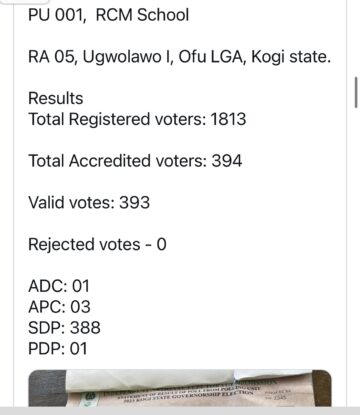Image resolution: width=360 pixels, height=415 pixels.
Task: Click the 'SDP: 388' result line
Action: click(64, 328)
